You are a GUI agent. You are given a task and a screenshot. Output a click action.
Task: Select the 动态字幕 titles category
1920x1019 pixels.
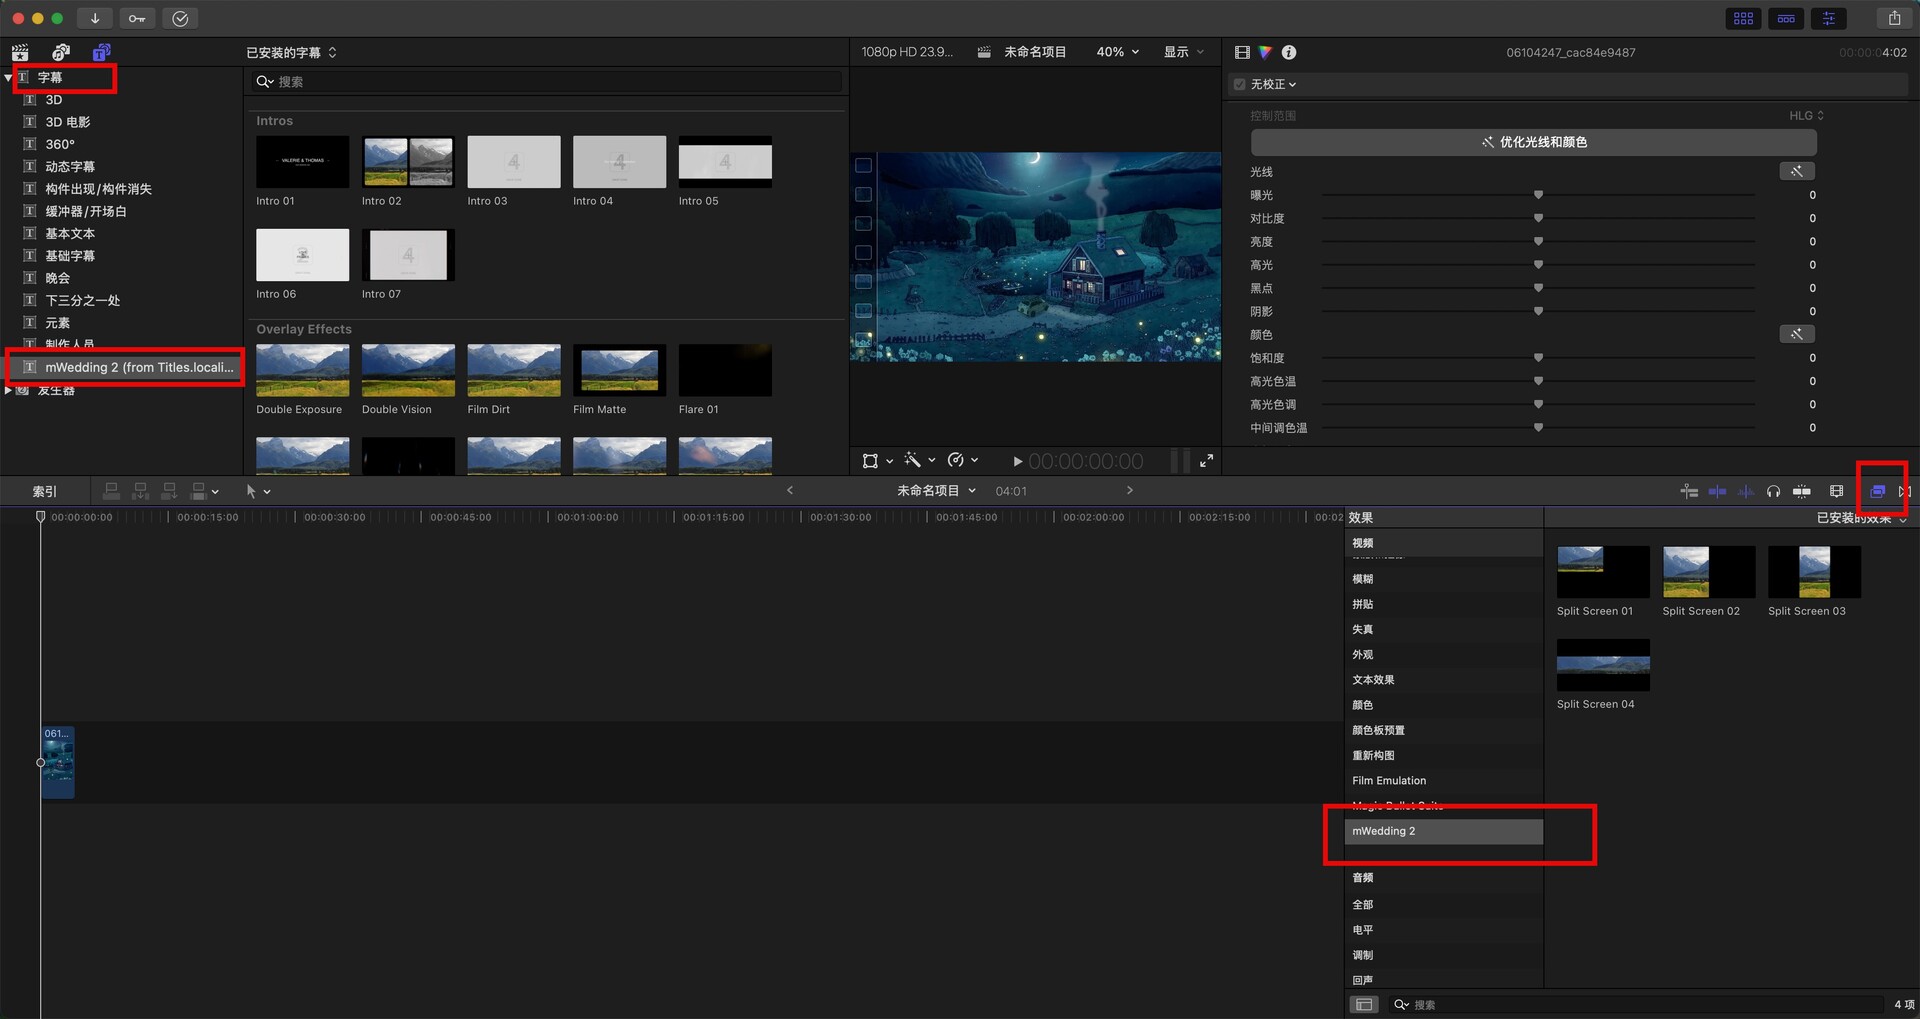[70, 167]
